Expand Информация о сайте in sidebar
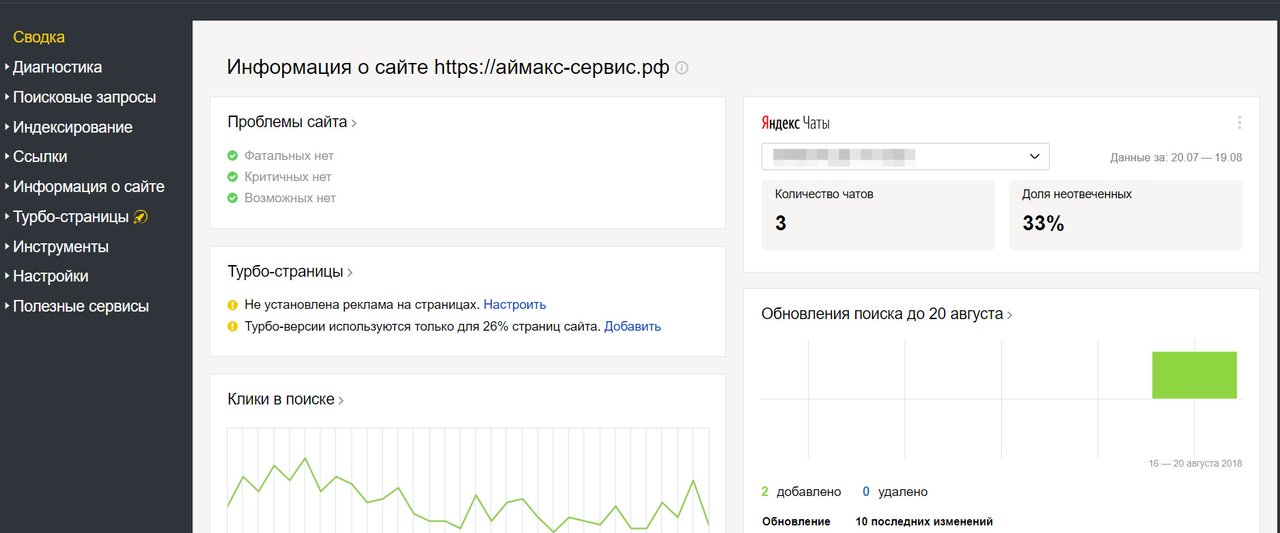 pos(88,187)
